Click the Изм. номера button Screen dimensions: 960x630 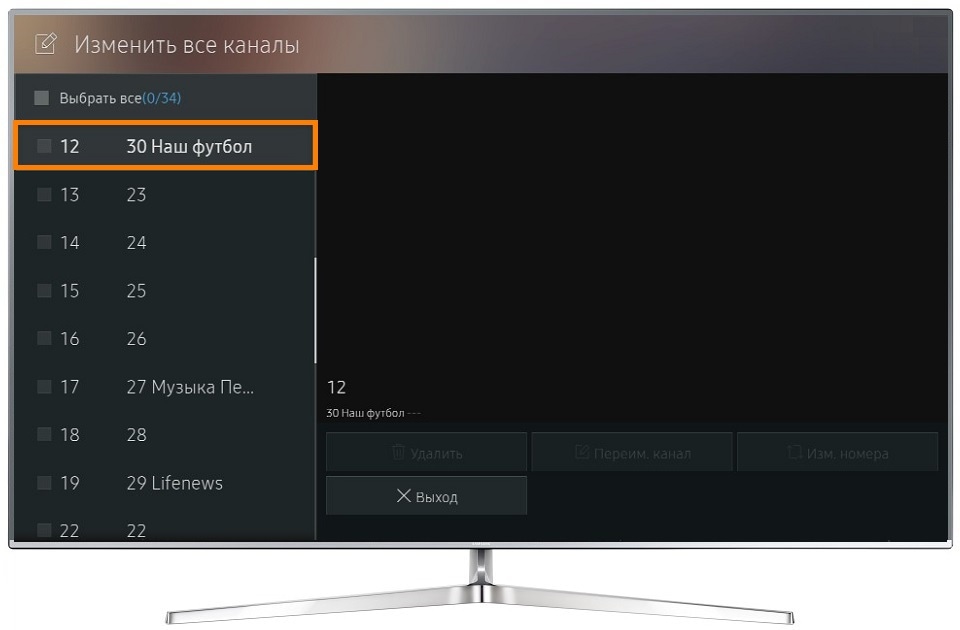tap(837, 452)
